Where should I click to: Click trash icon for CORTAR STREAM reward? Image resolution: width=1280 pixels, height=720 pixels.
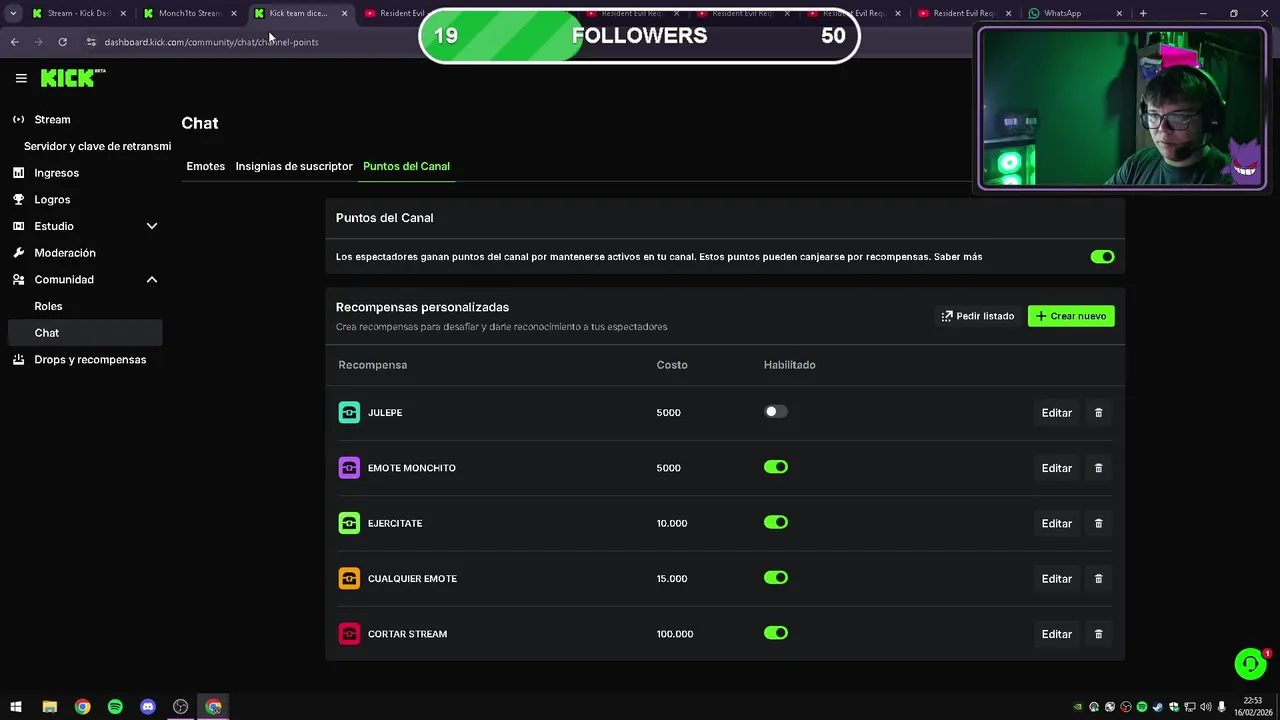[1098, 634]
